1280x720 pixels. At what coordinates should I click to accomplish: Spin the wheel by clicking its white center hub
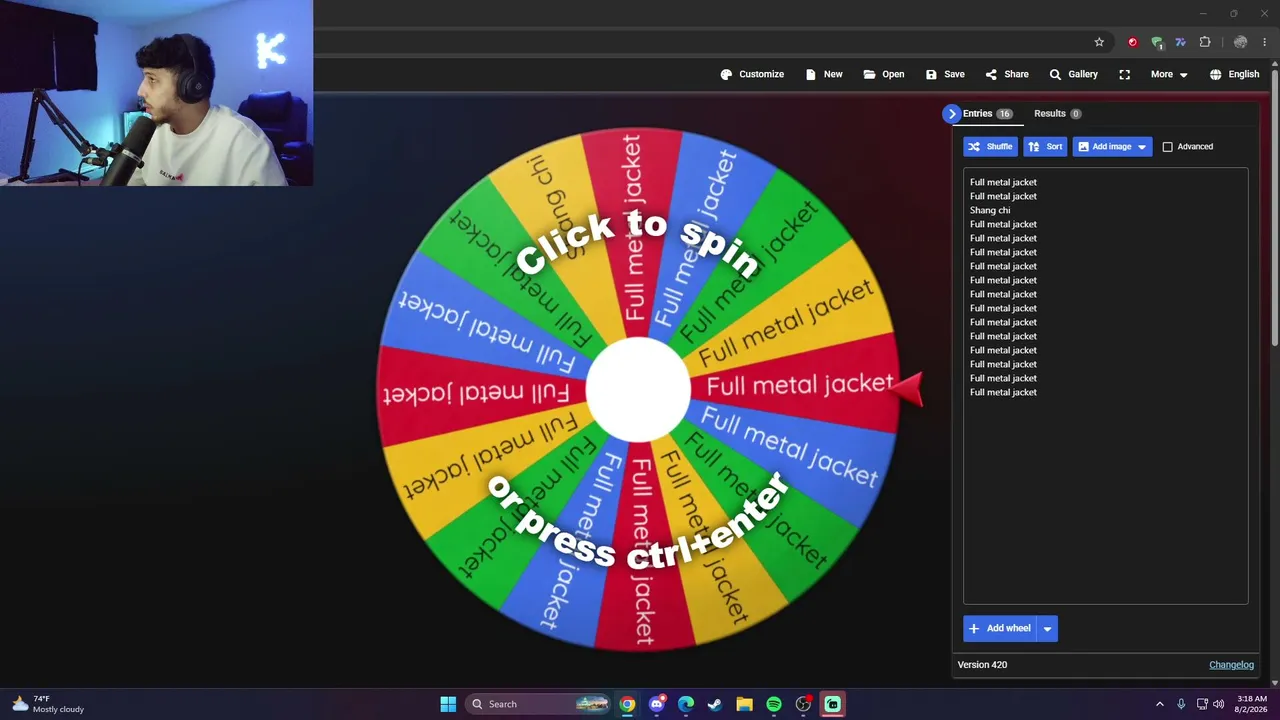(638, 390)
